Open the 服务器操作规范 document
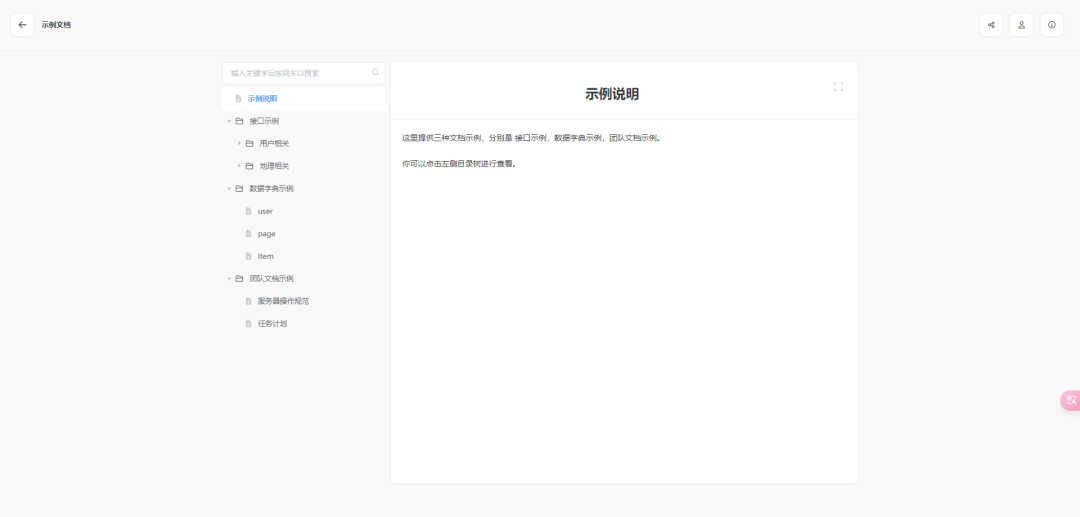 tap(283, 301)
